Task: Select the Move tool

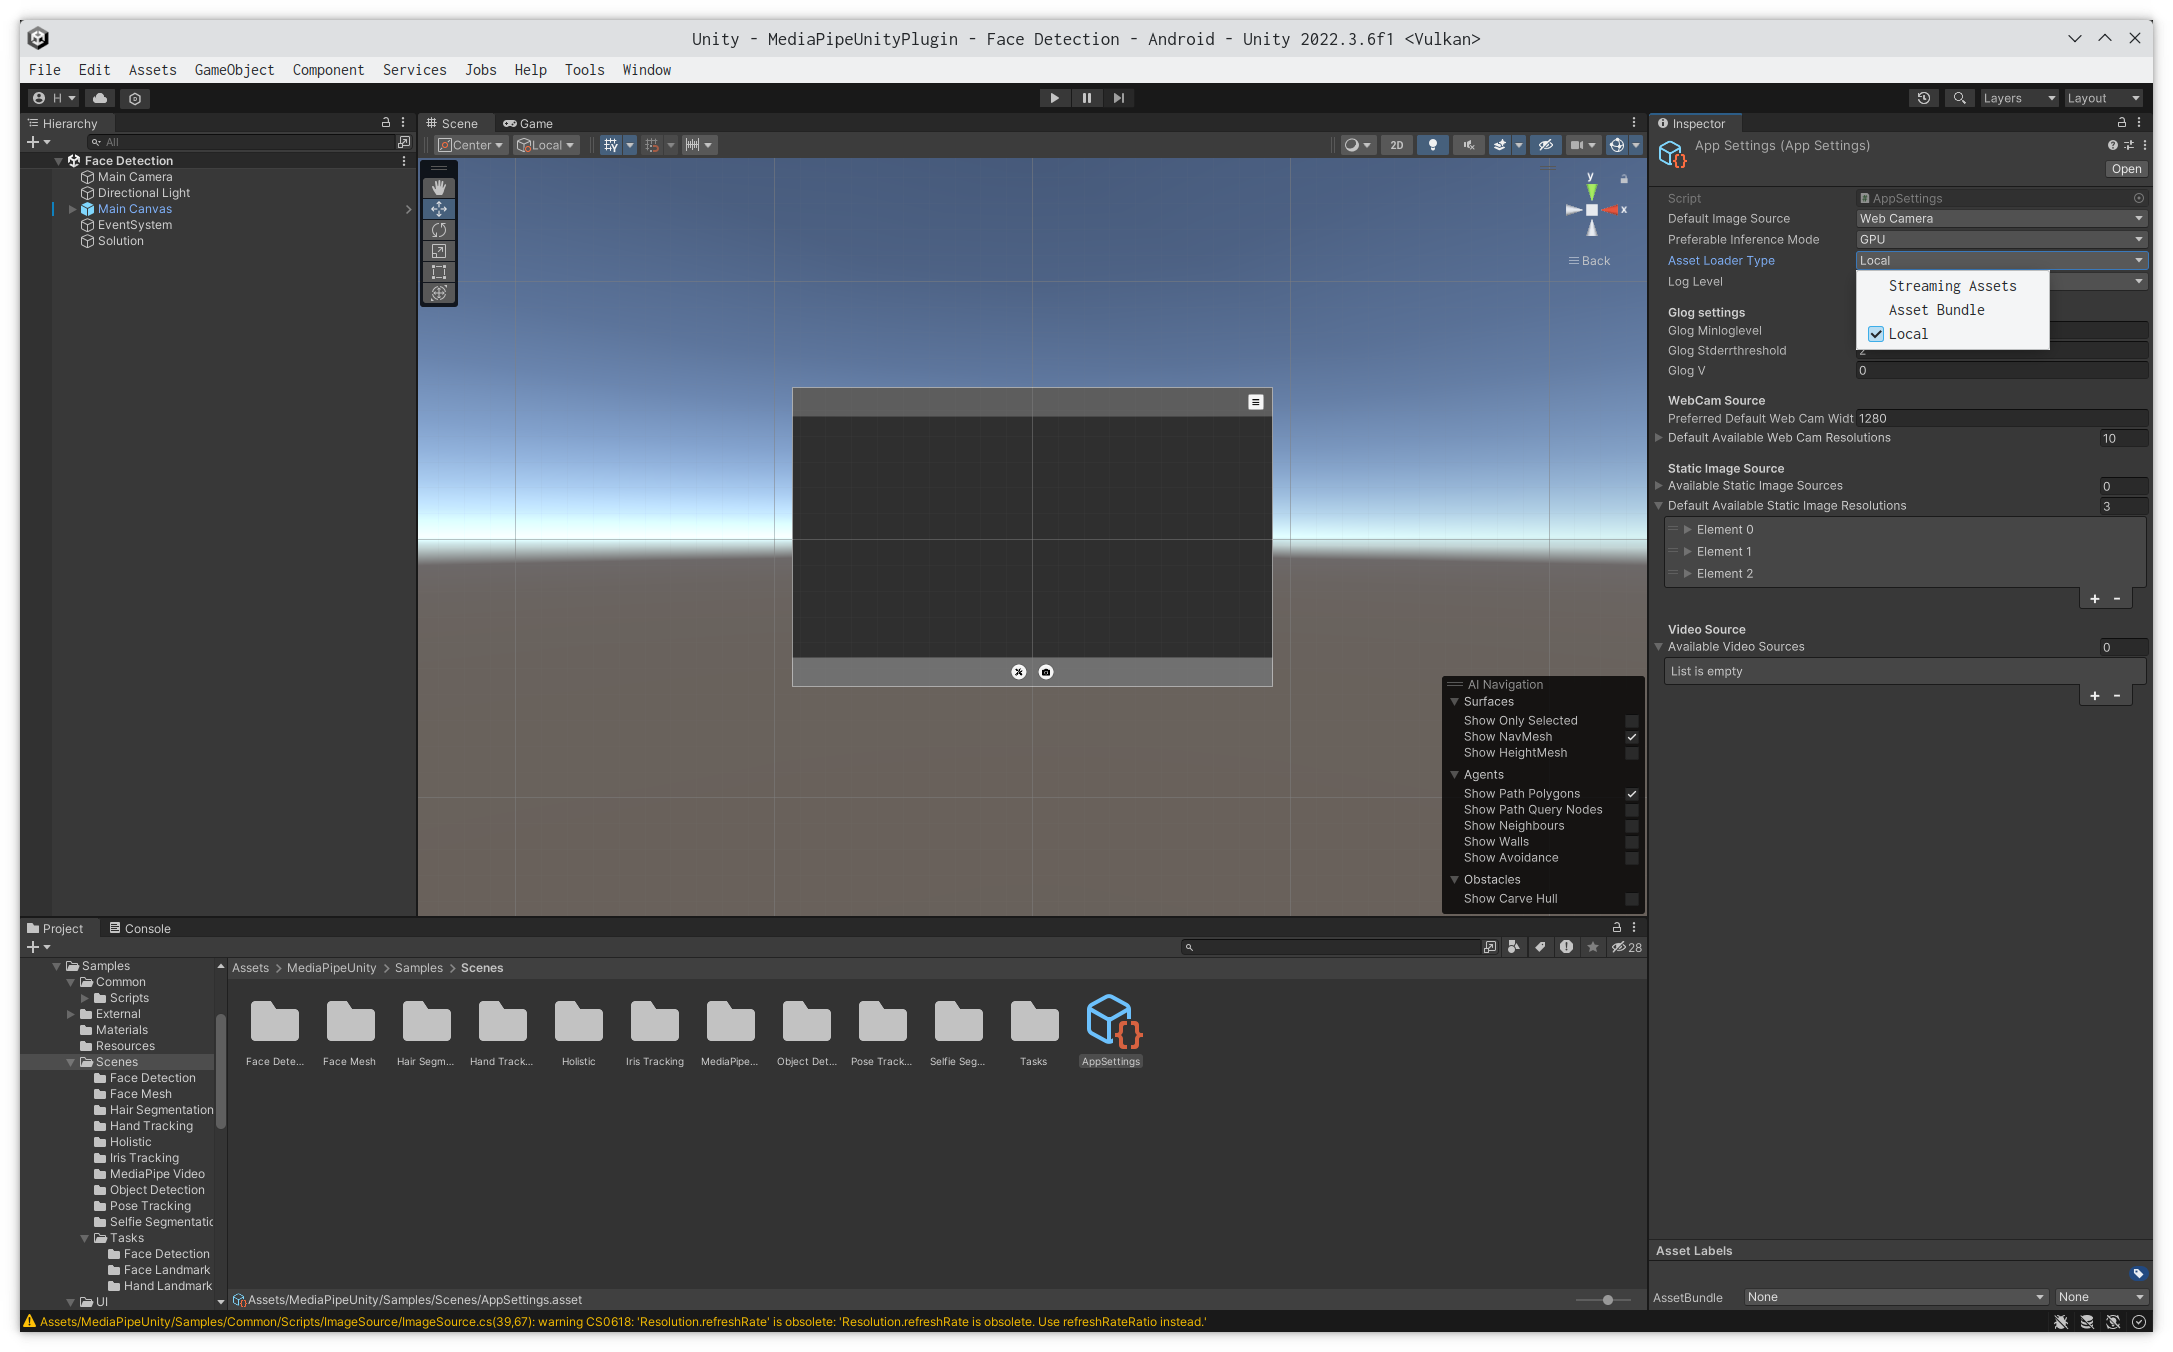Action: (x=439, y=209)
